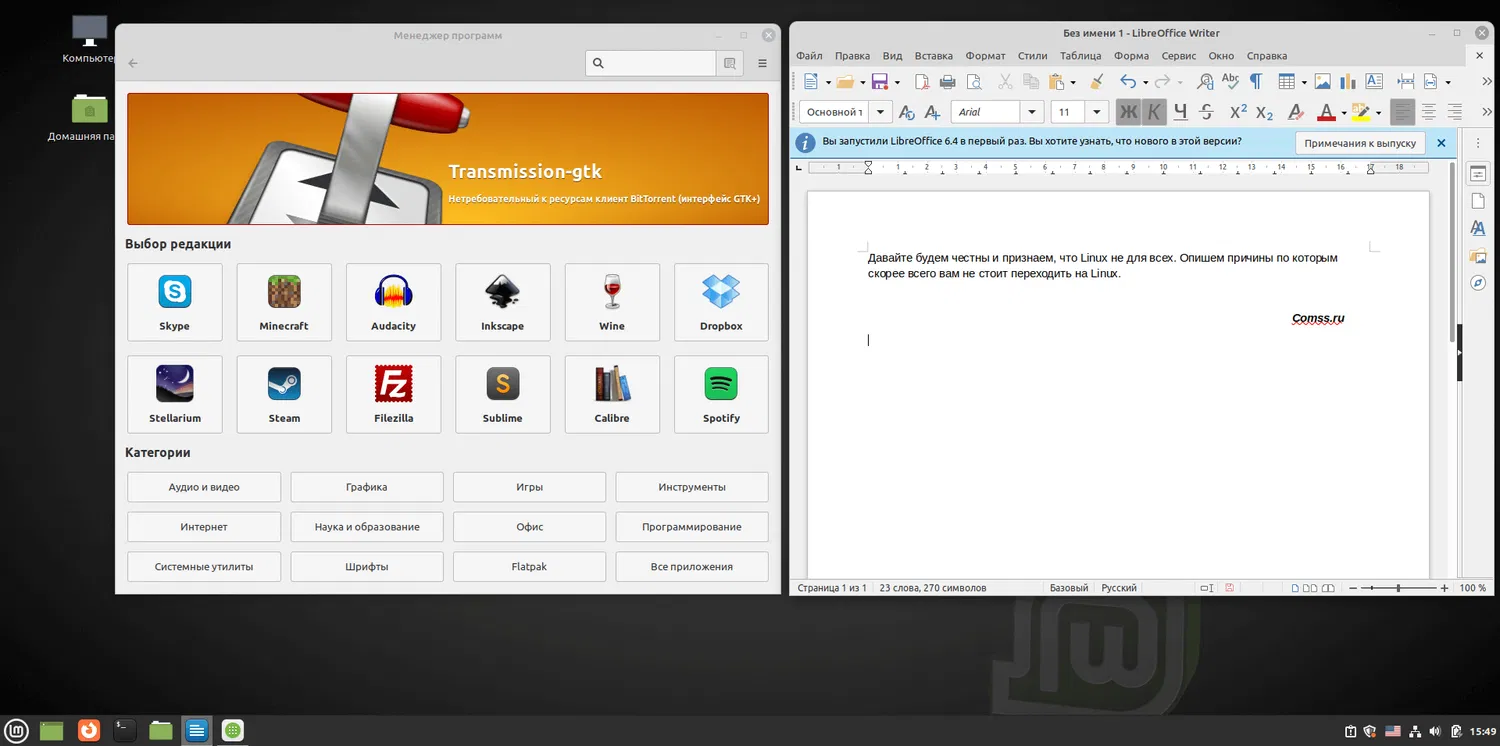The width and height of the screenshot is (1500, 746).
Task: Open the Аудио и видео category
Action: (x=204, y=487)
